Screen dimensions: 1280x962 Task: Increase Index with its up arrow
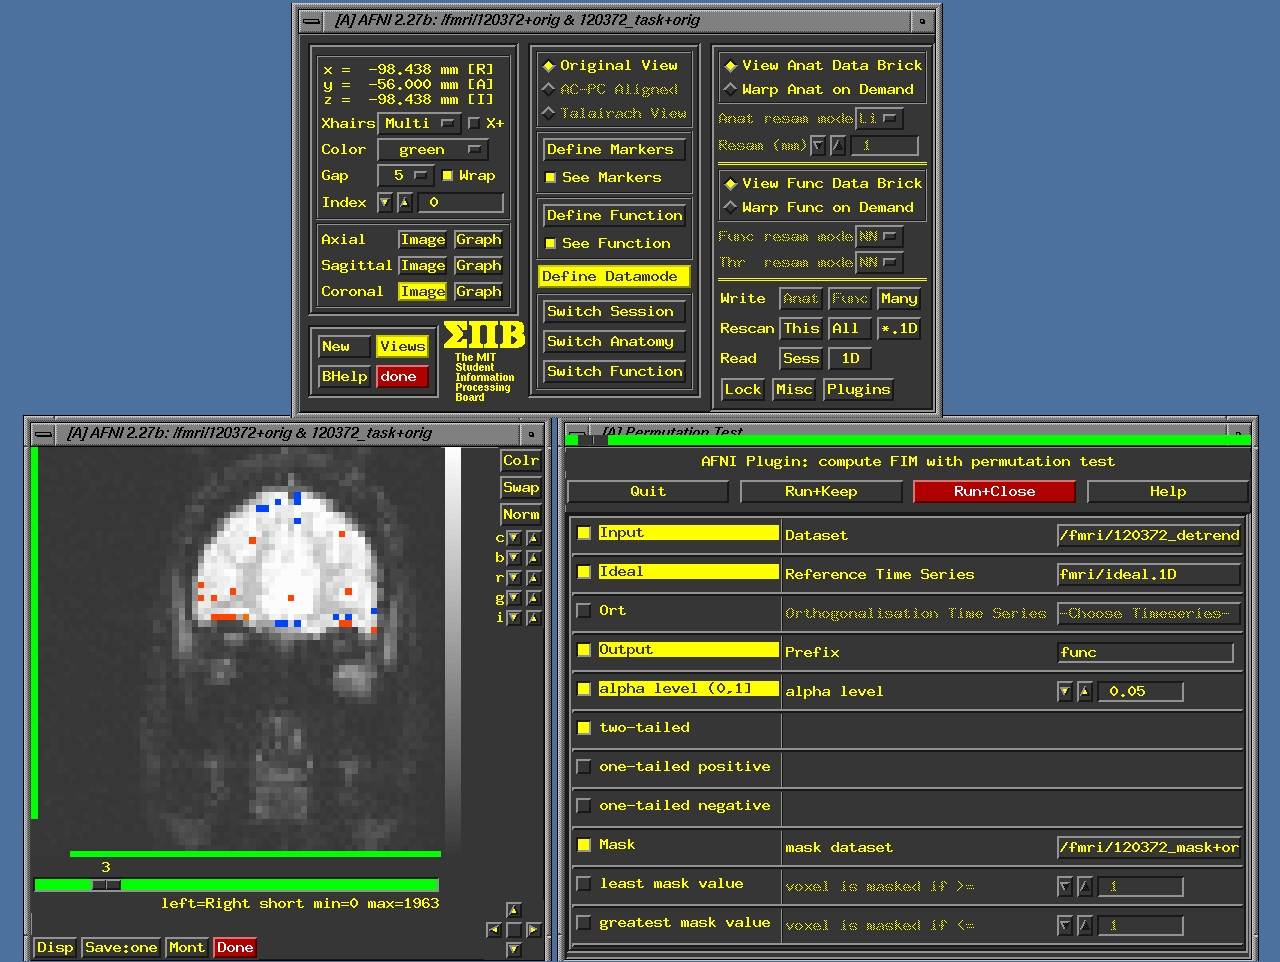coord(405,203)
